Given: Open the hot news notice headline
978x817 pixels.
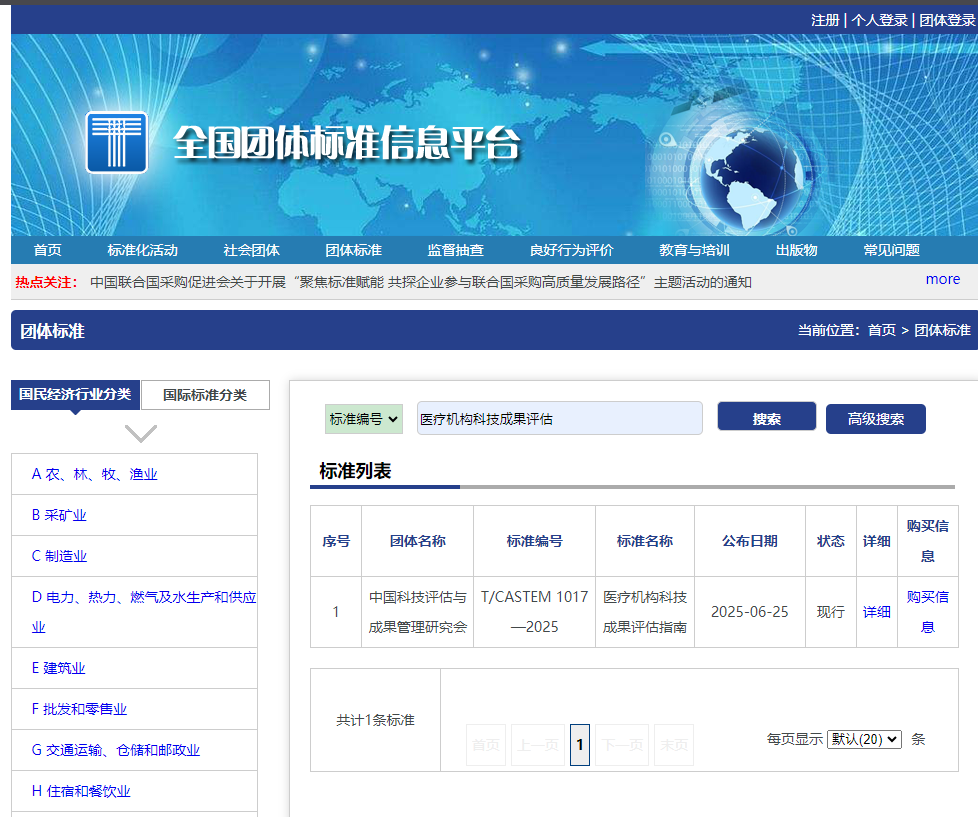Looking at the screenshot, I should click(x=420, y=282).
